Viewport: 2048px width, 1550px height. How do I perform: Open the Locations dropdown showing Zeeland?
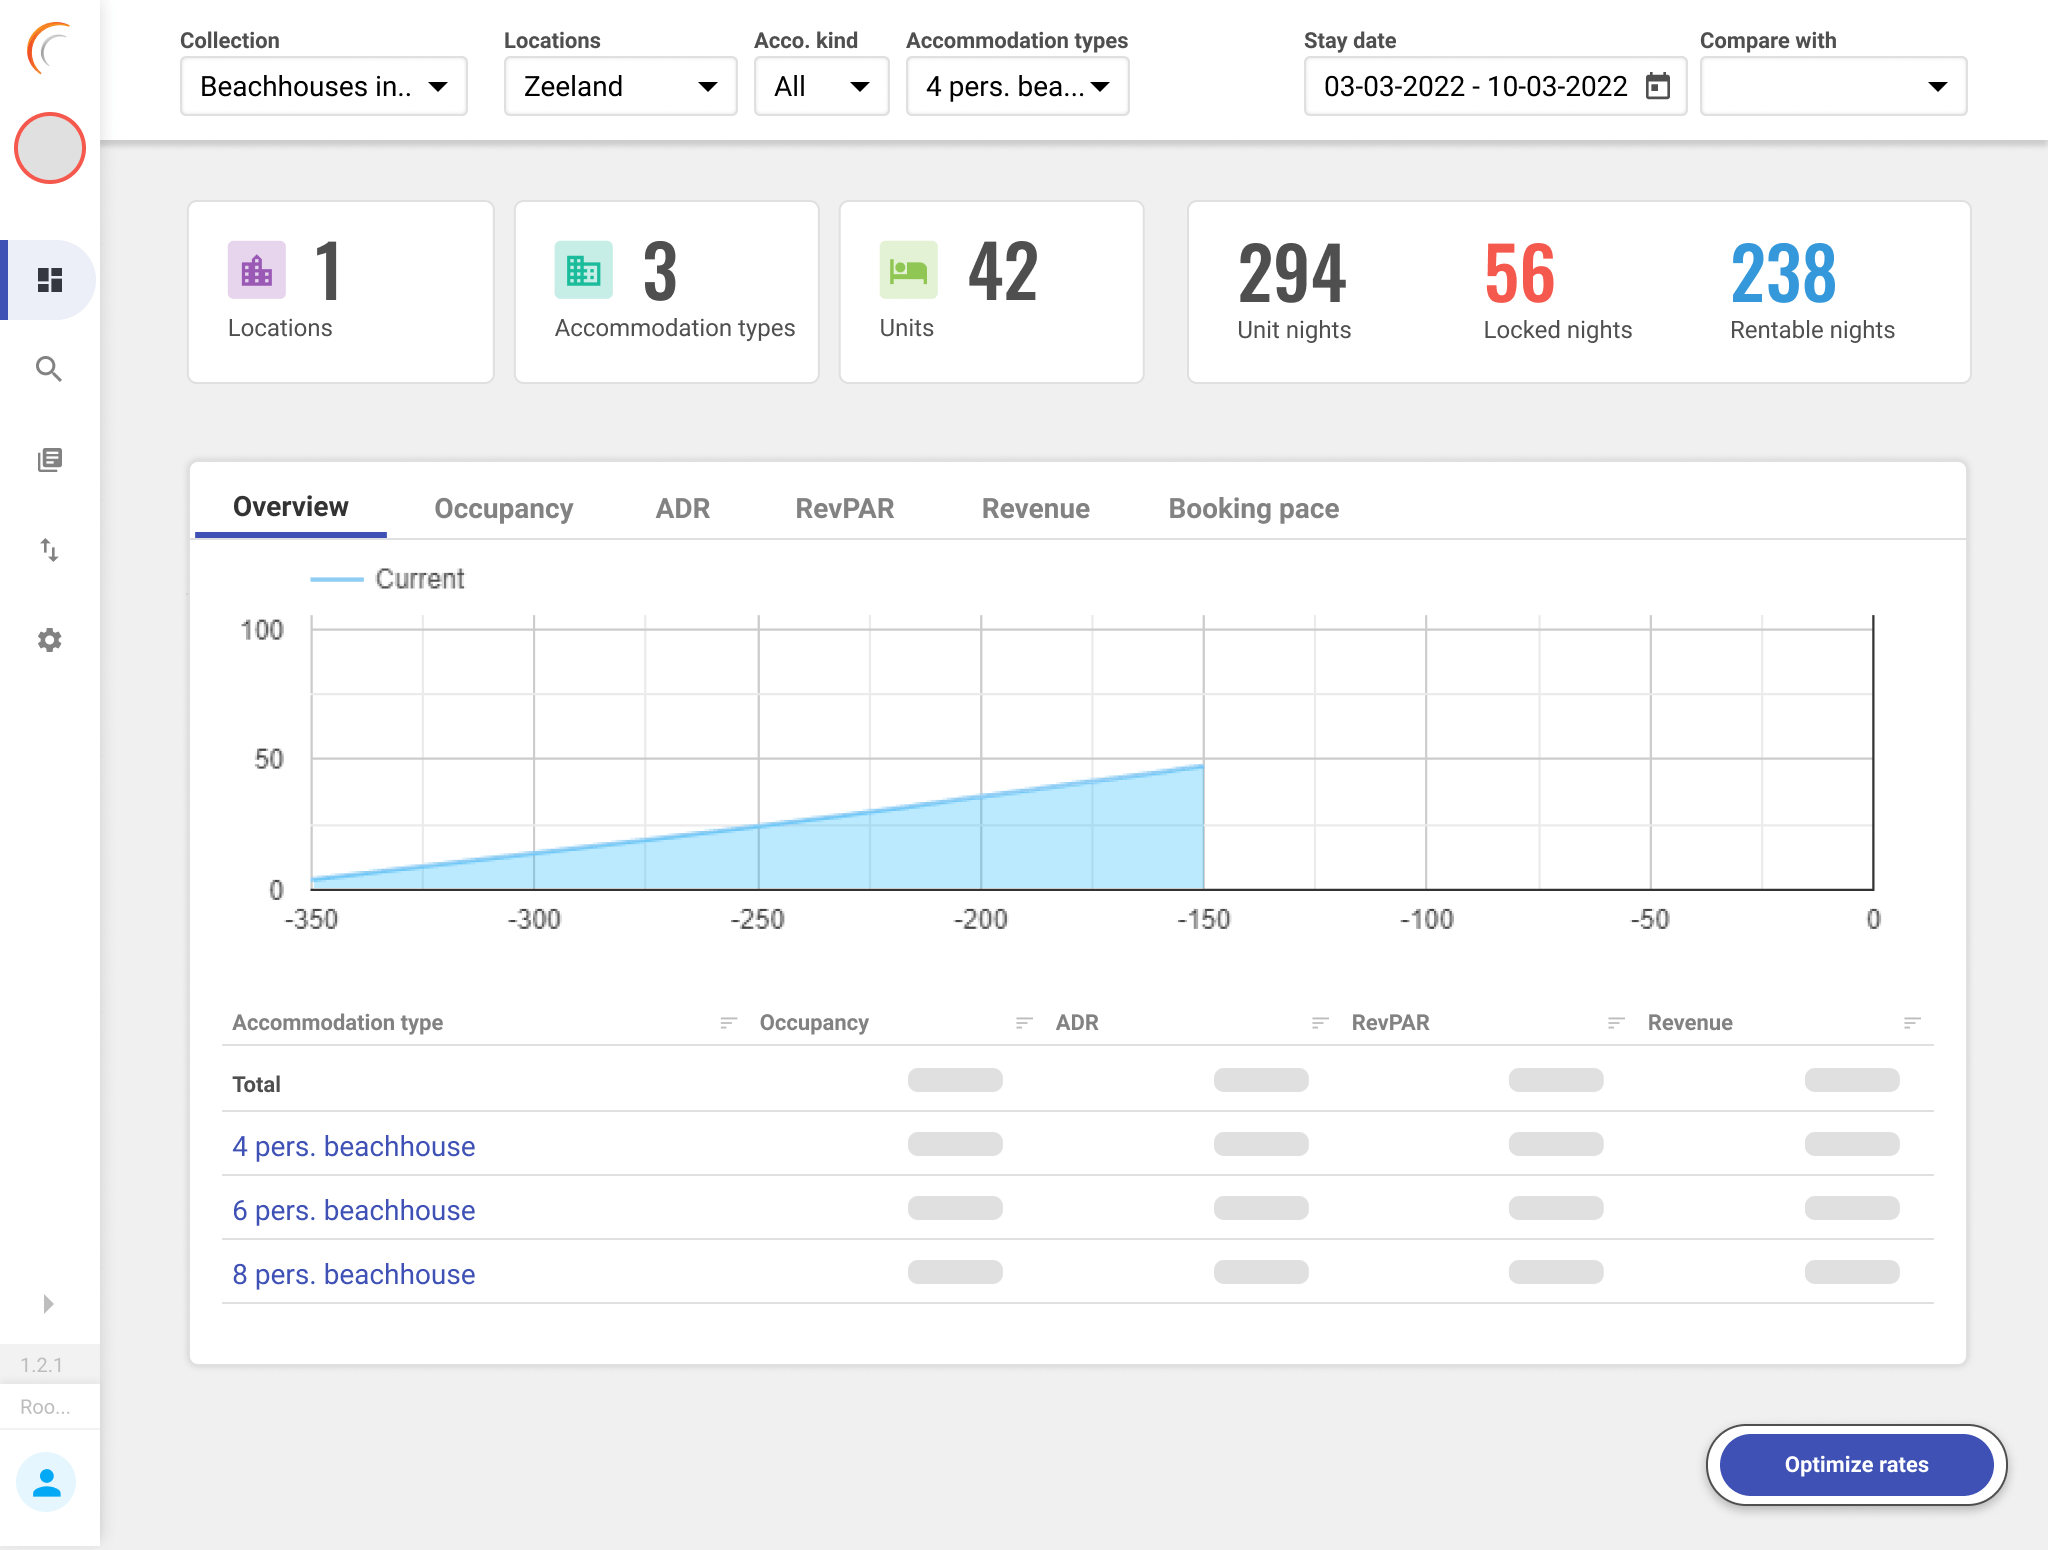(x=620, y=87)
